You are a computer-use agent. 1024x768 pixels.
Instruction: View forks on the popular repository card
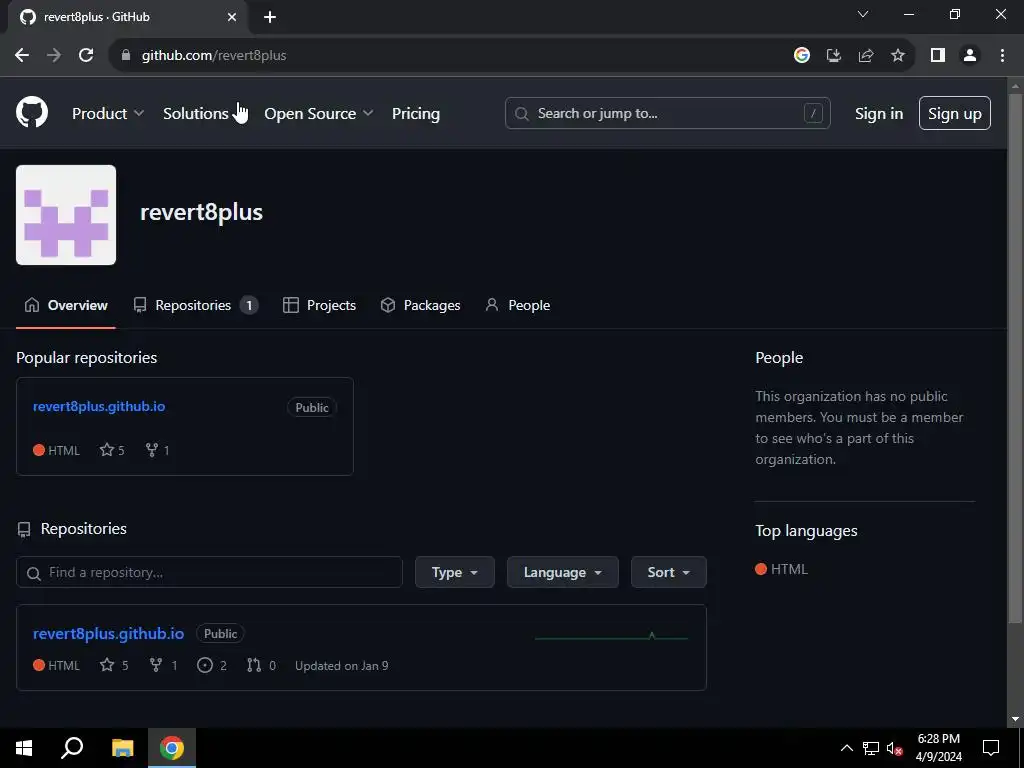coord(157,450)
